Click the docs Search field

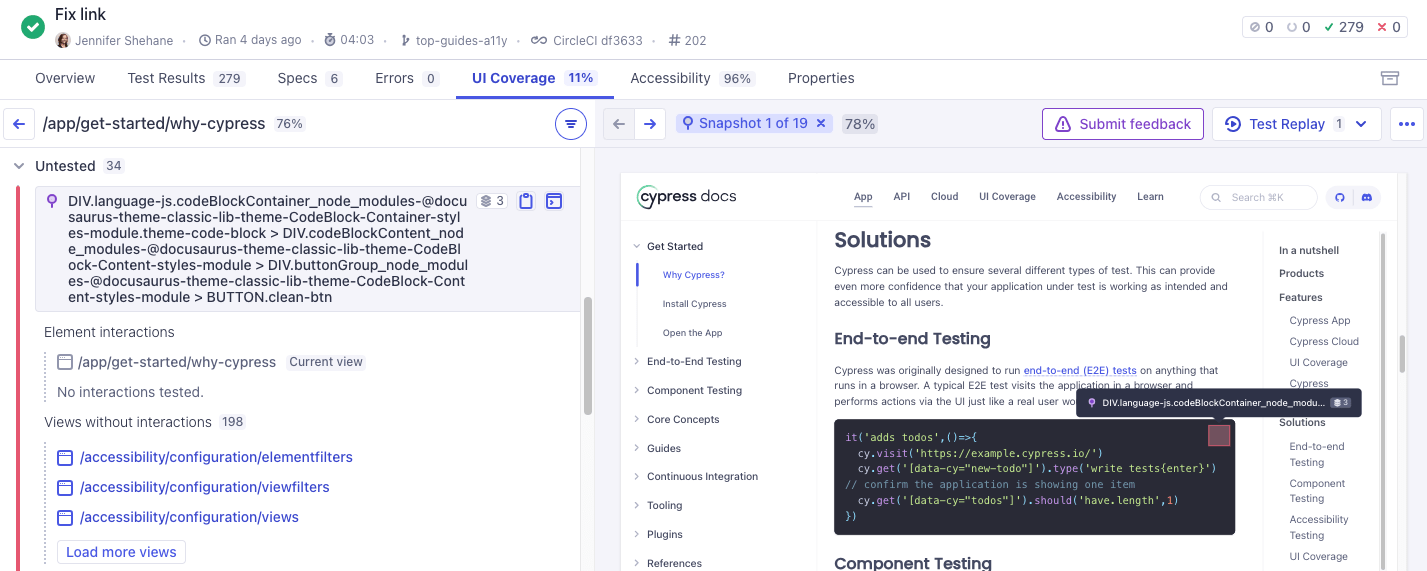pos(1259,197)
